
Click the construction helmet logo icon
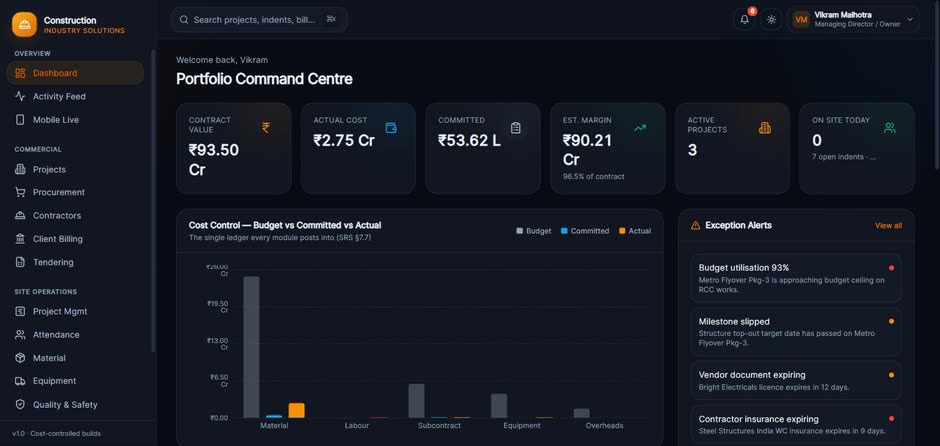25,25
